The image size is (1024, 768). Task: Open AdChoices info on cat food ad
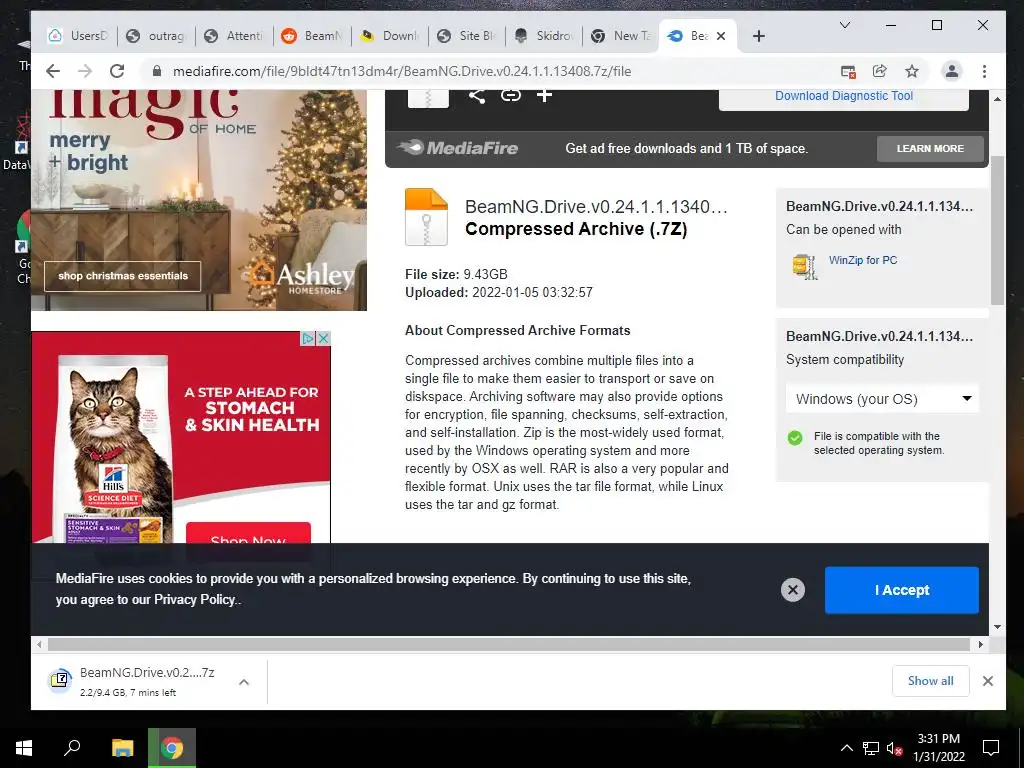[x=308, y=338]
